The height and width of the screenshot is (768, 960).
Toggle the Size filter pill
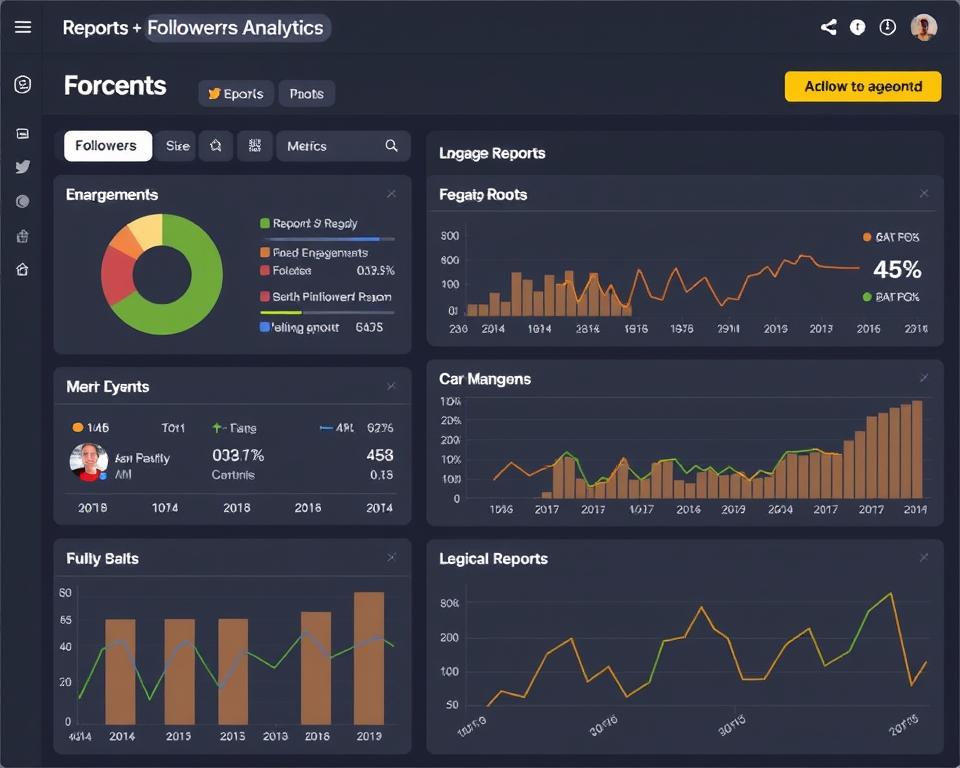pyautogui.click(x=176, y=145)
